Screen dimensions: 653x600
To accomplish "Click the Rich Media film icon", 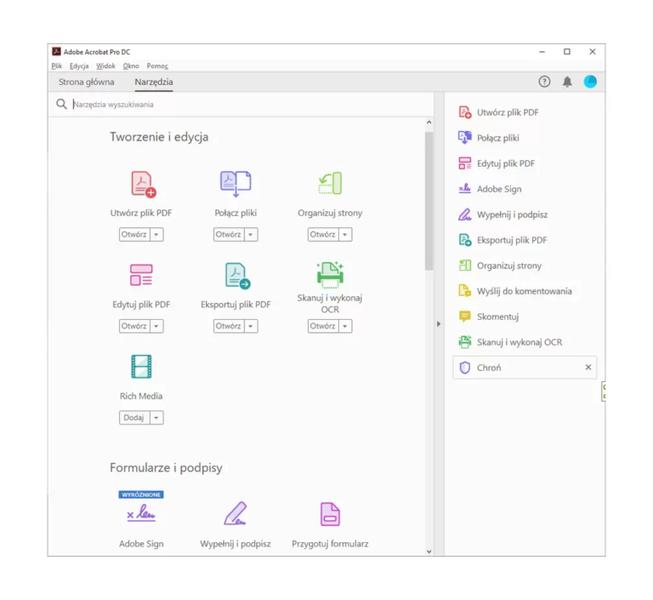I will [x=141, y=366].
